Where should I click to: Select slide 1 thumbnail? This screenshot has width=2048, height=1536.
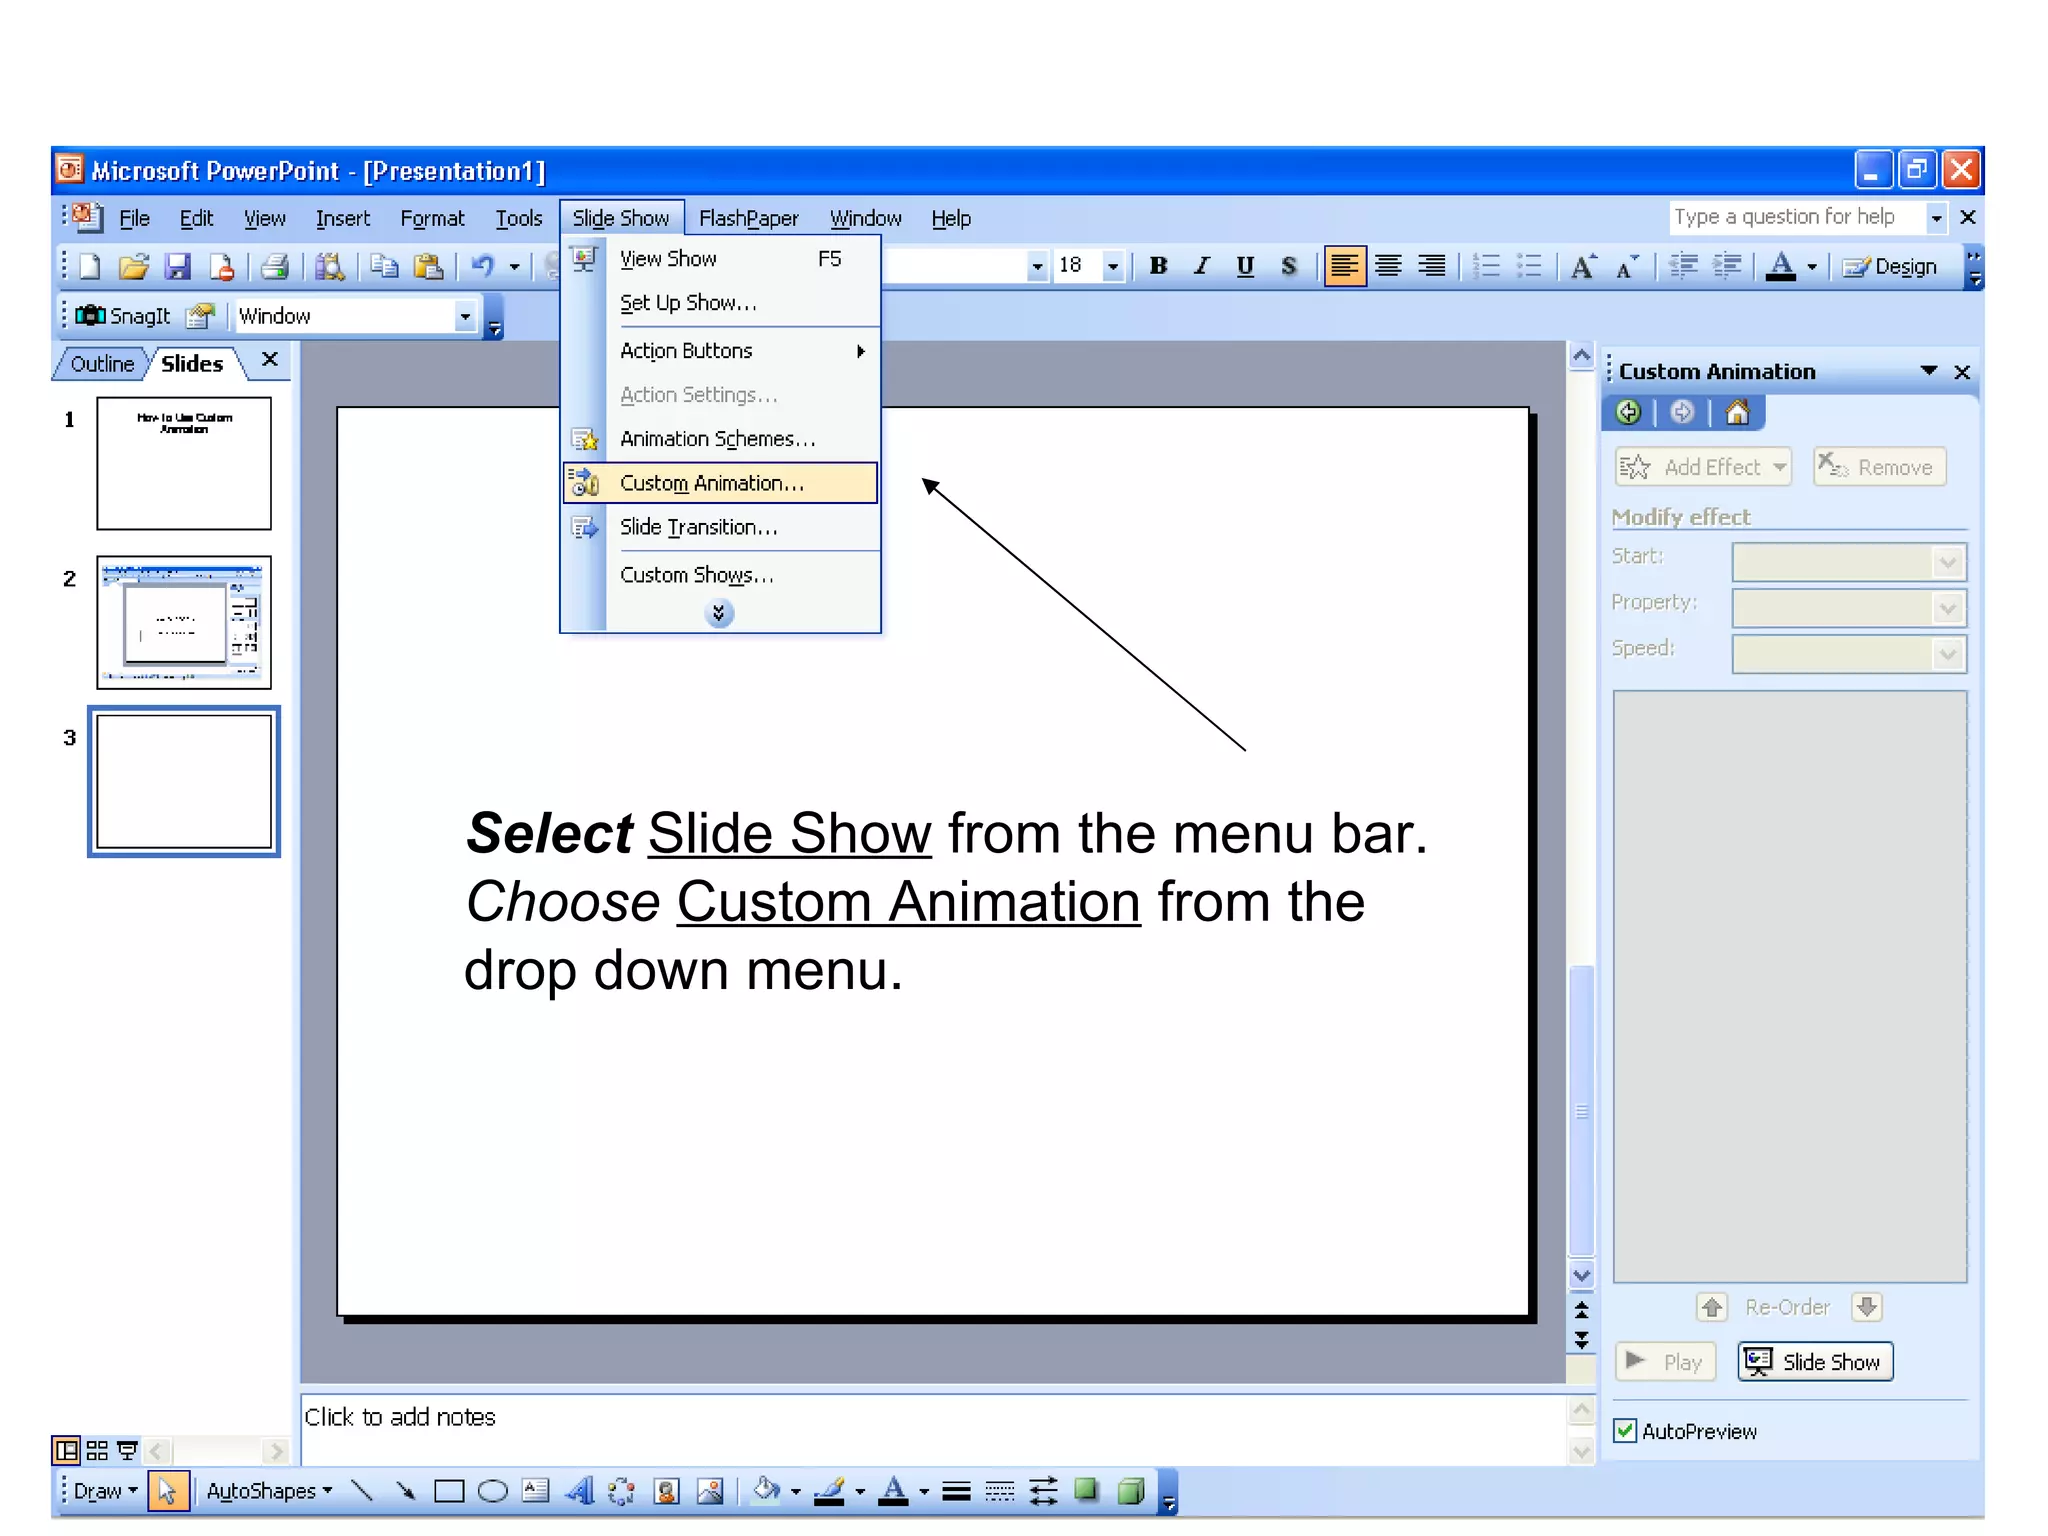184,463
